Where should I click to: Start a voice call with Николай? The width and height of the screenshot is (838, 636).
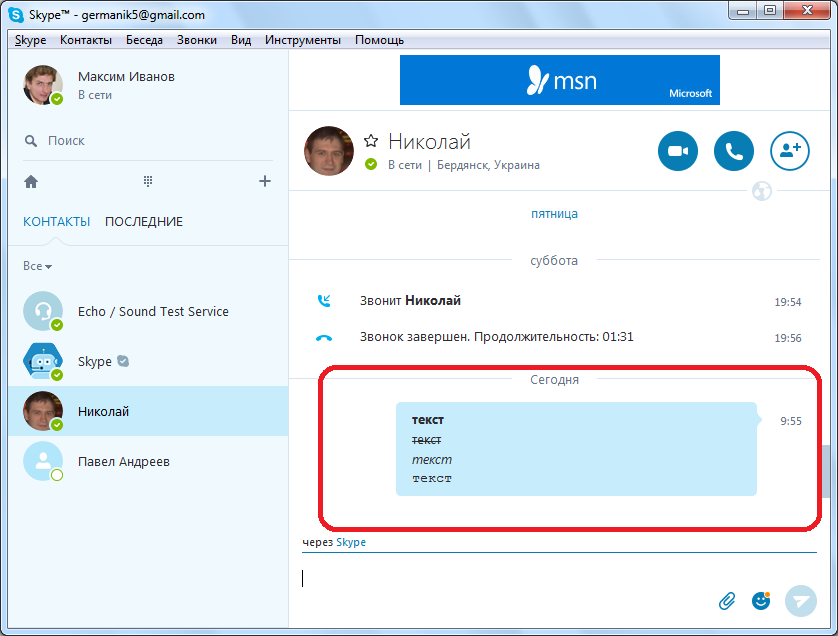click(x=734, y=151)
